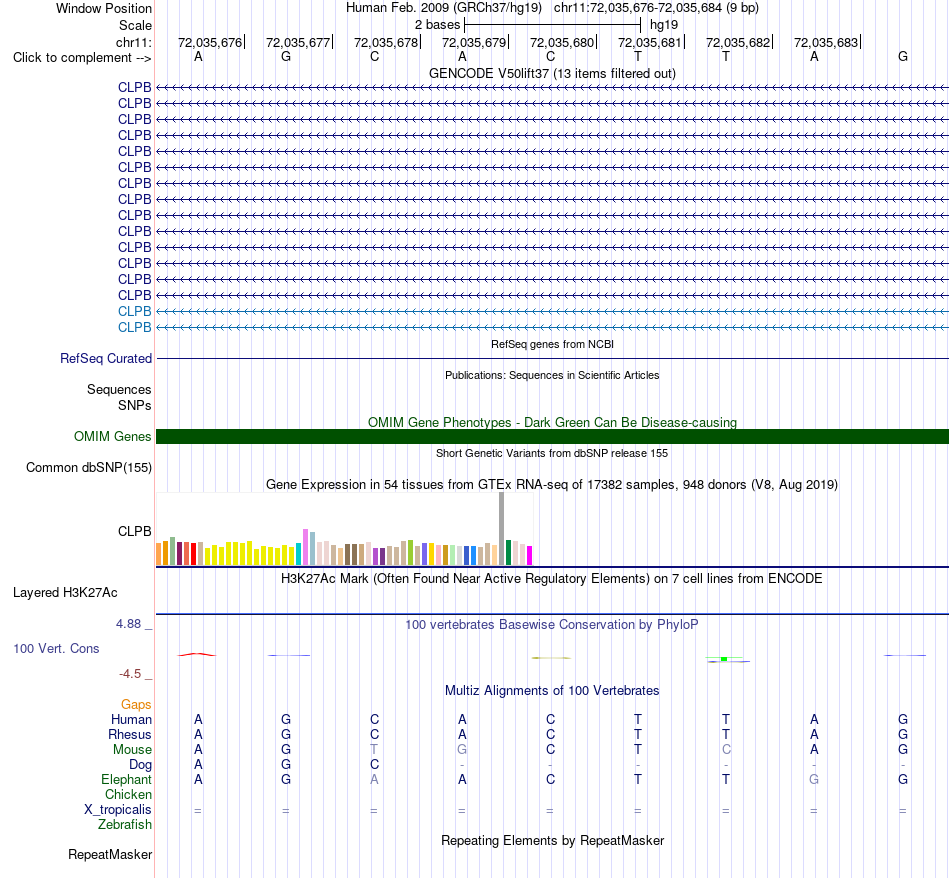Screen dimensions: 950x878
Task: Click the Mouse alignment row label
Action: pyautogui.click(x=132, y=750)
